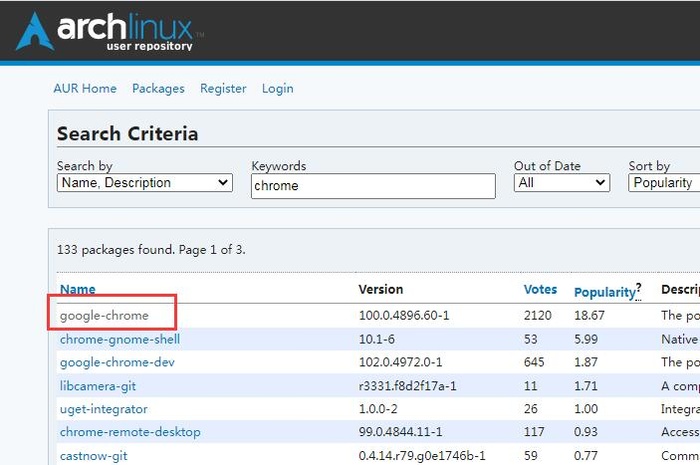The image size is (700, 465).
Task: Open the Register page
Action: tap(223, 88)
